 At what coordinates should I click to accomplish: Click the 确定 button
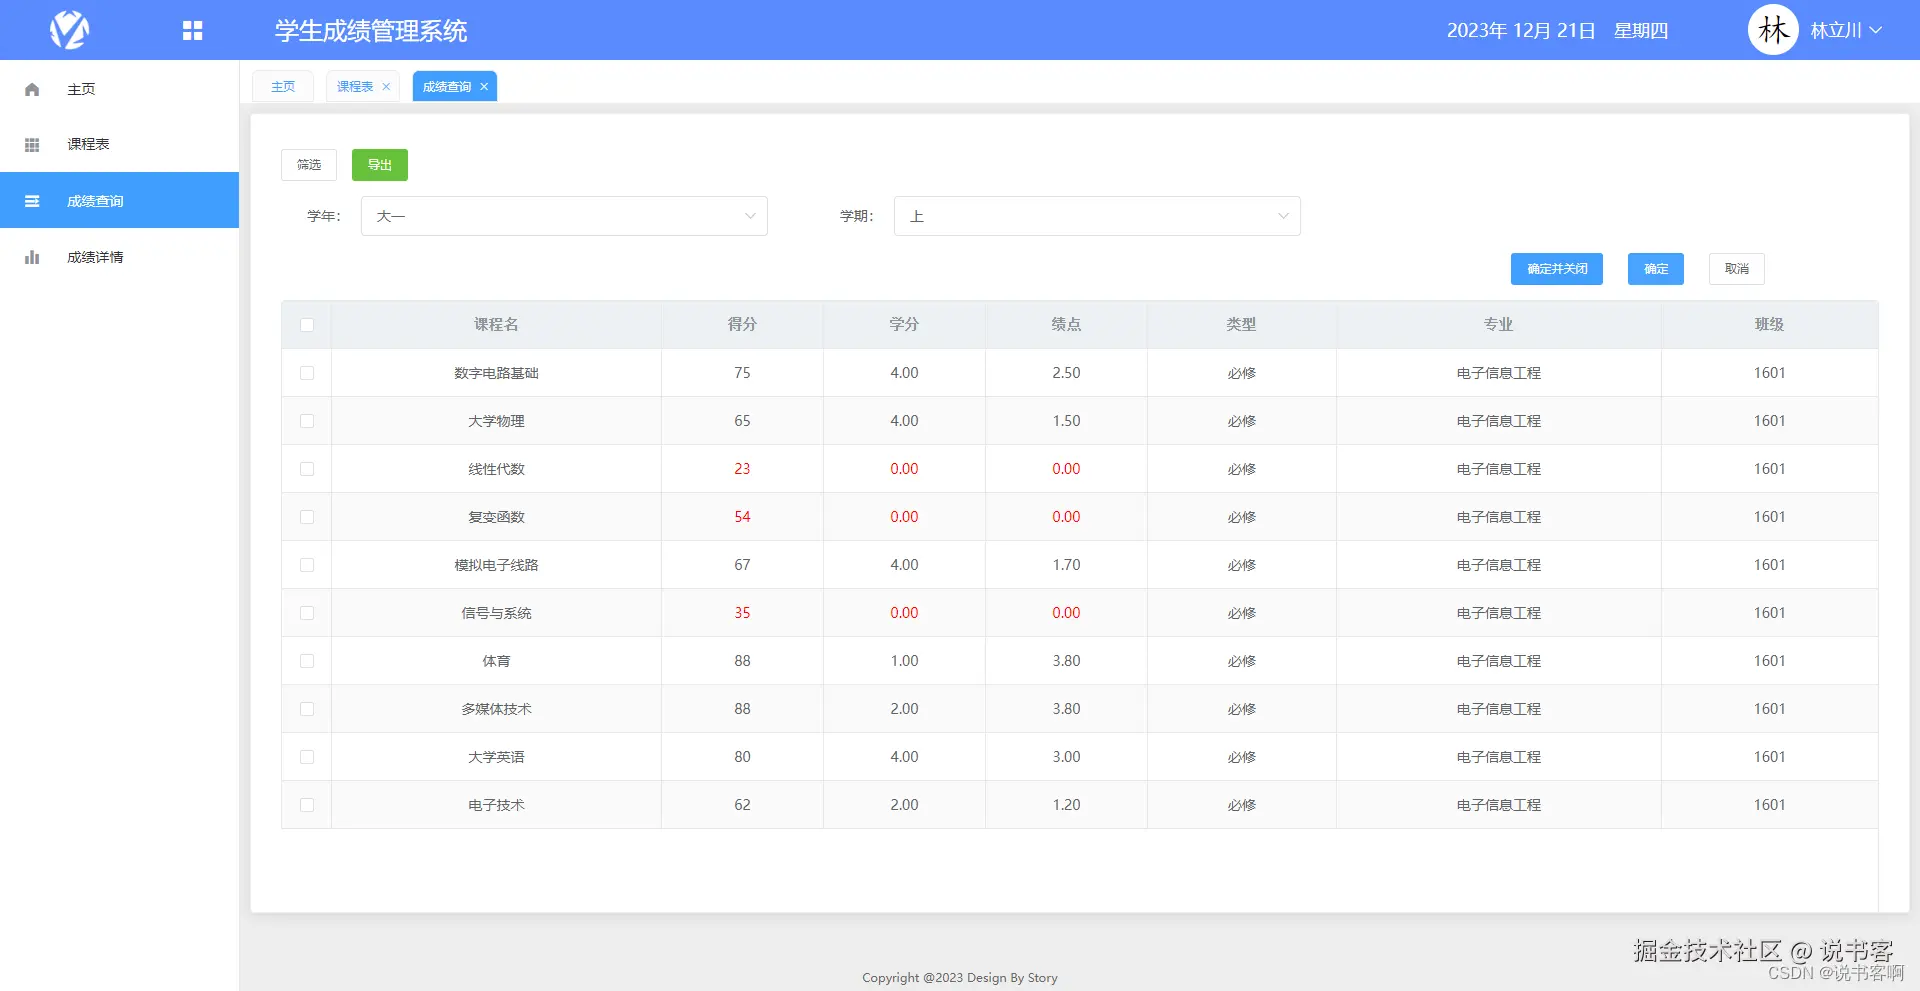tap(1656, 269)
